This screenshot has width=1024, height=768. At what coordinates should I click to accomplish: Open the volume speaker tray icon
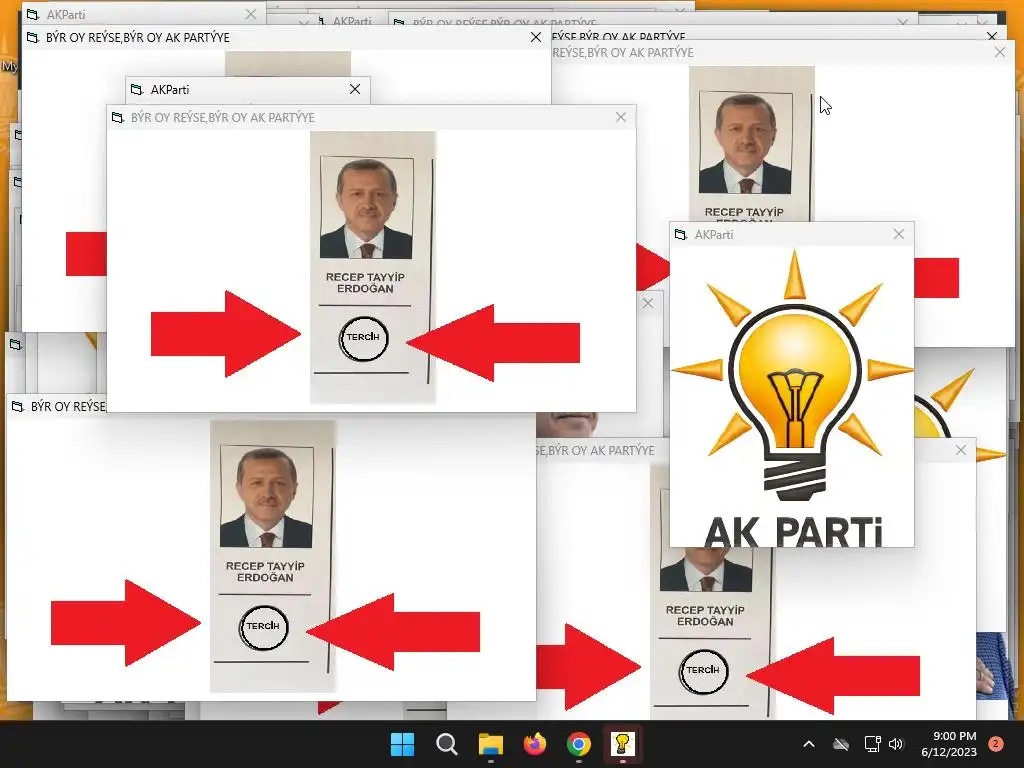(896, 744)
